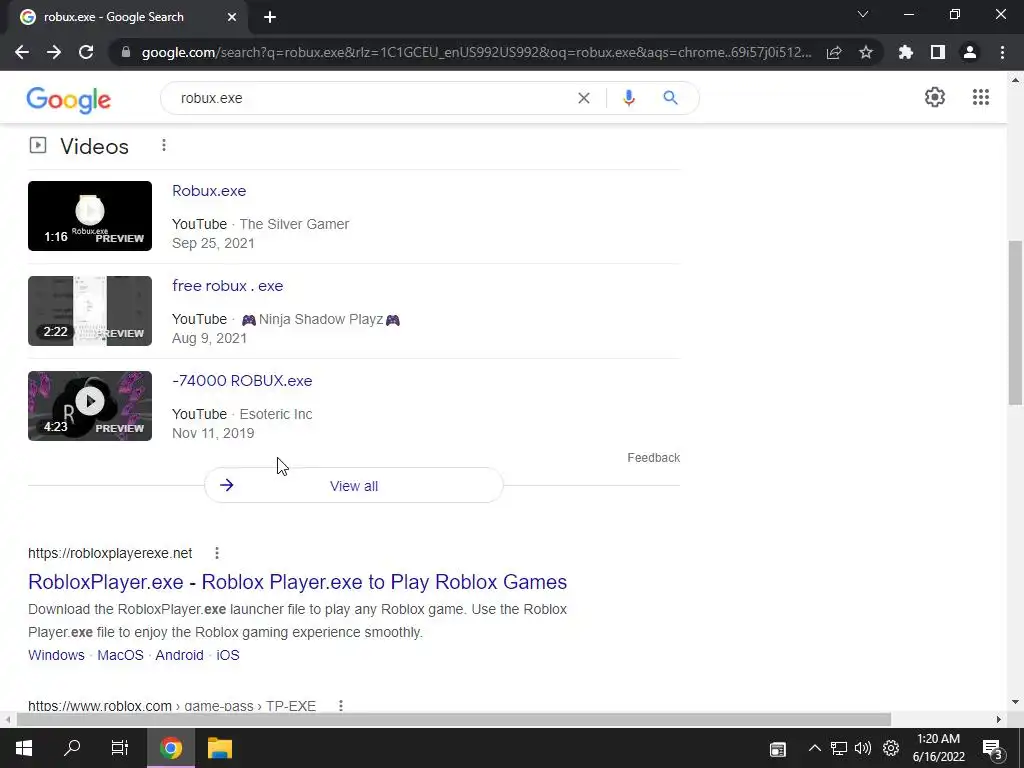1024x768 pixels.
Task: Click The Silver Gamer channel text
Action: coord(294,224)
